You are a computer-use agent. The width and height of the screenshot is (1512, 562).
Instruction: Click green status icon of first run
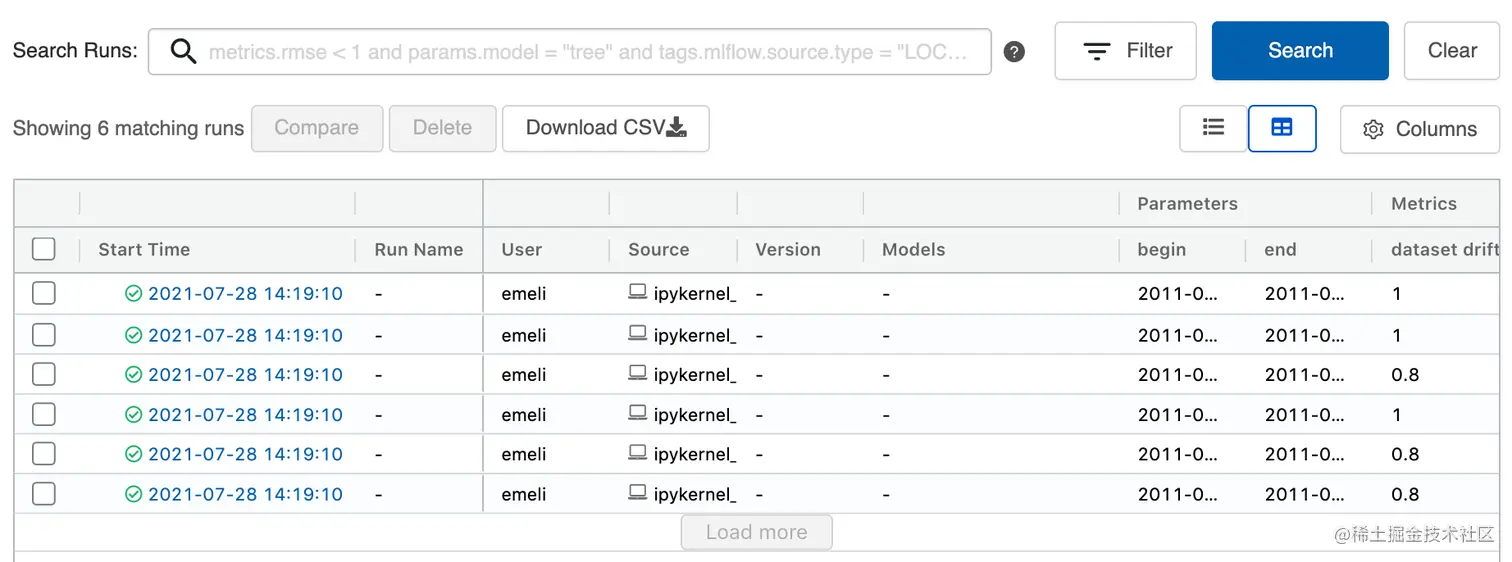pyautogui.click(x=133, y=294)
